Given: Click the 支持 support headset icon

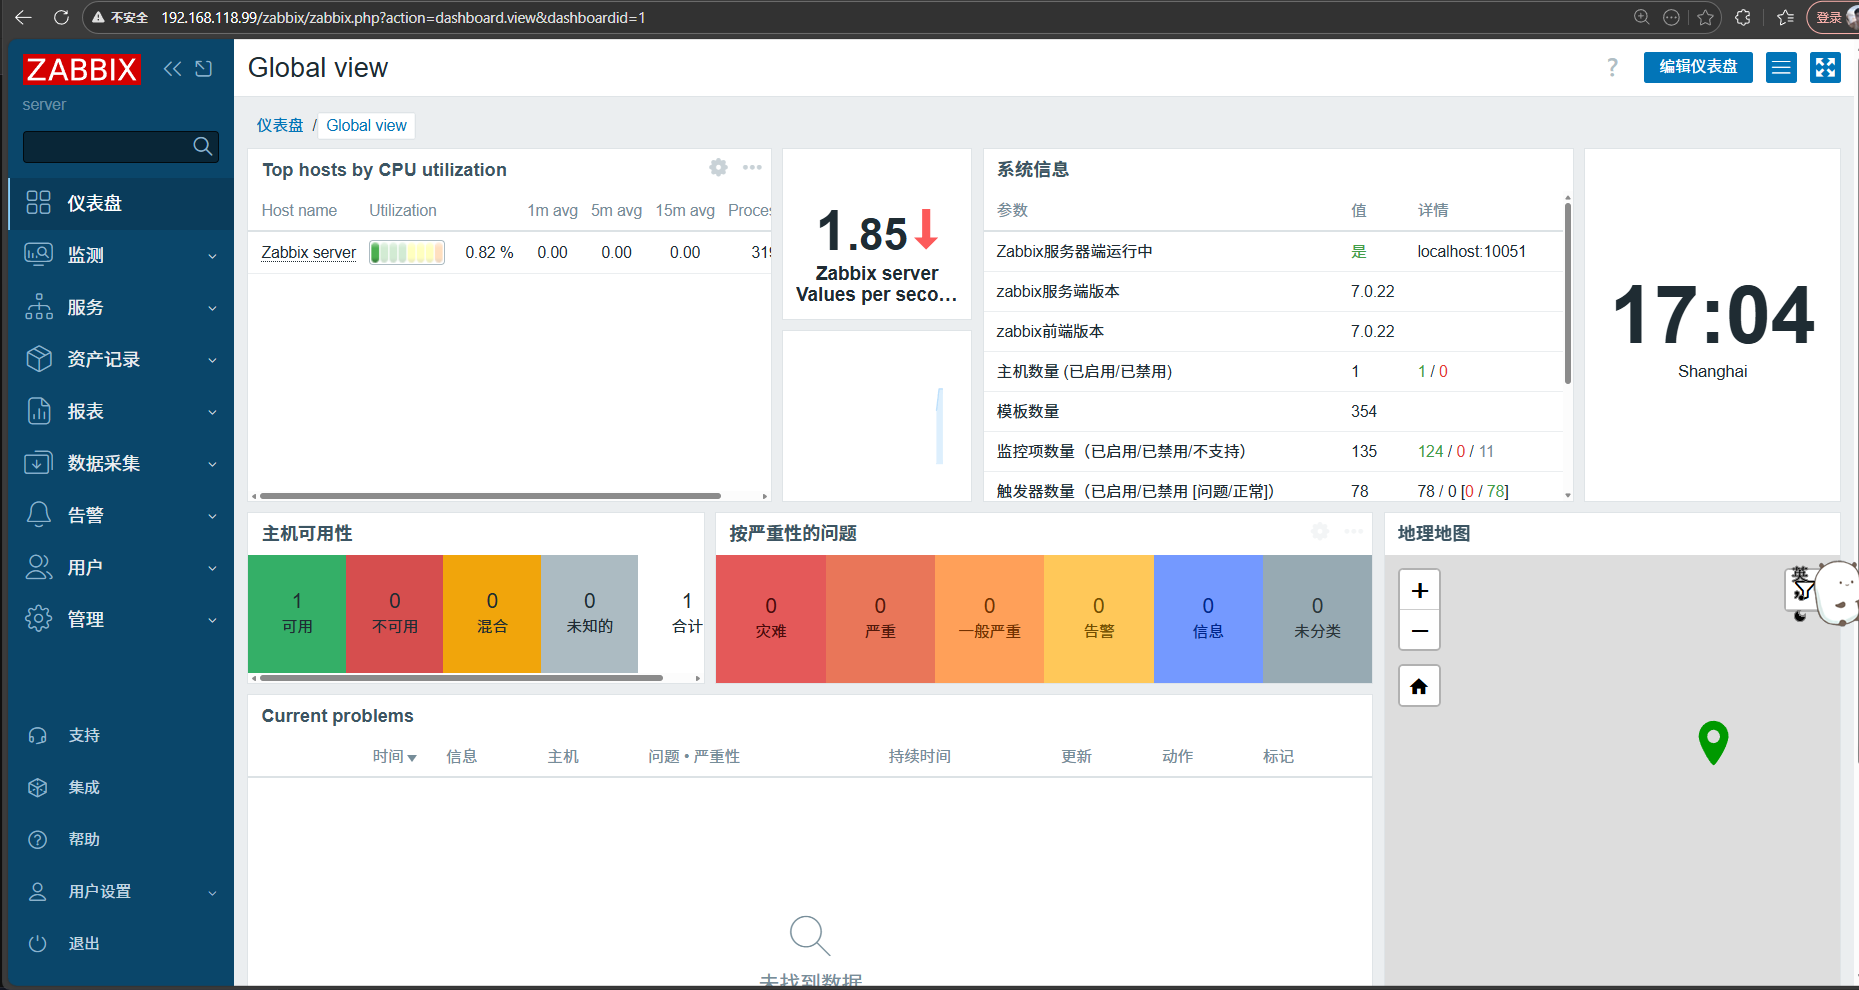Looking at the screenshot, I should [38, 735].
